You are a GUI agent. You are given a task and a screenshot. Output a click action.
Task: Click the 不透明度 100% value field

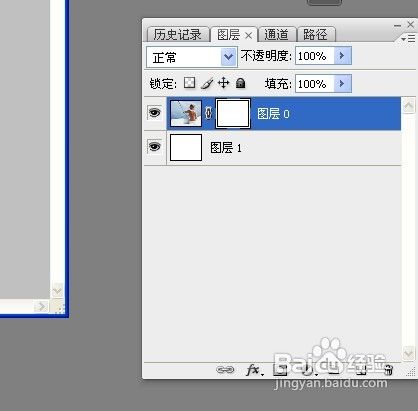(x=315, y=56)
